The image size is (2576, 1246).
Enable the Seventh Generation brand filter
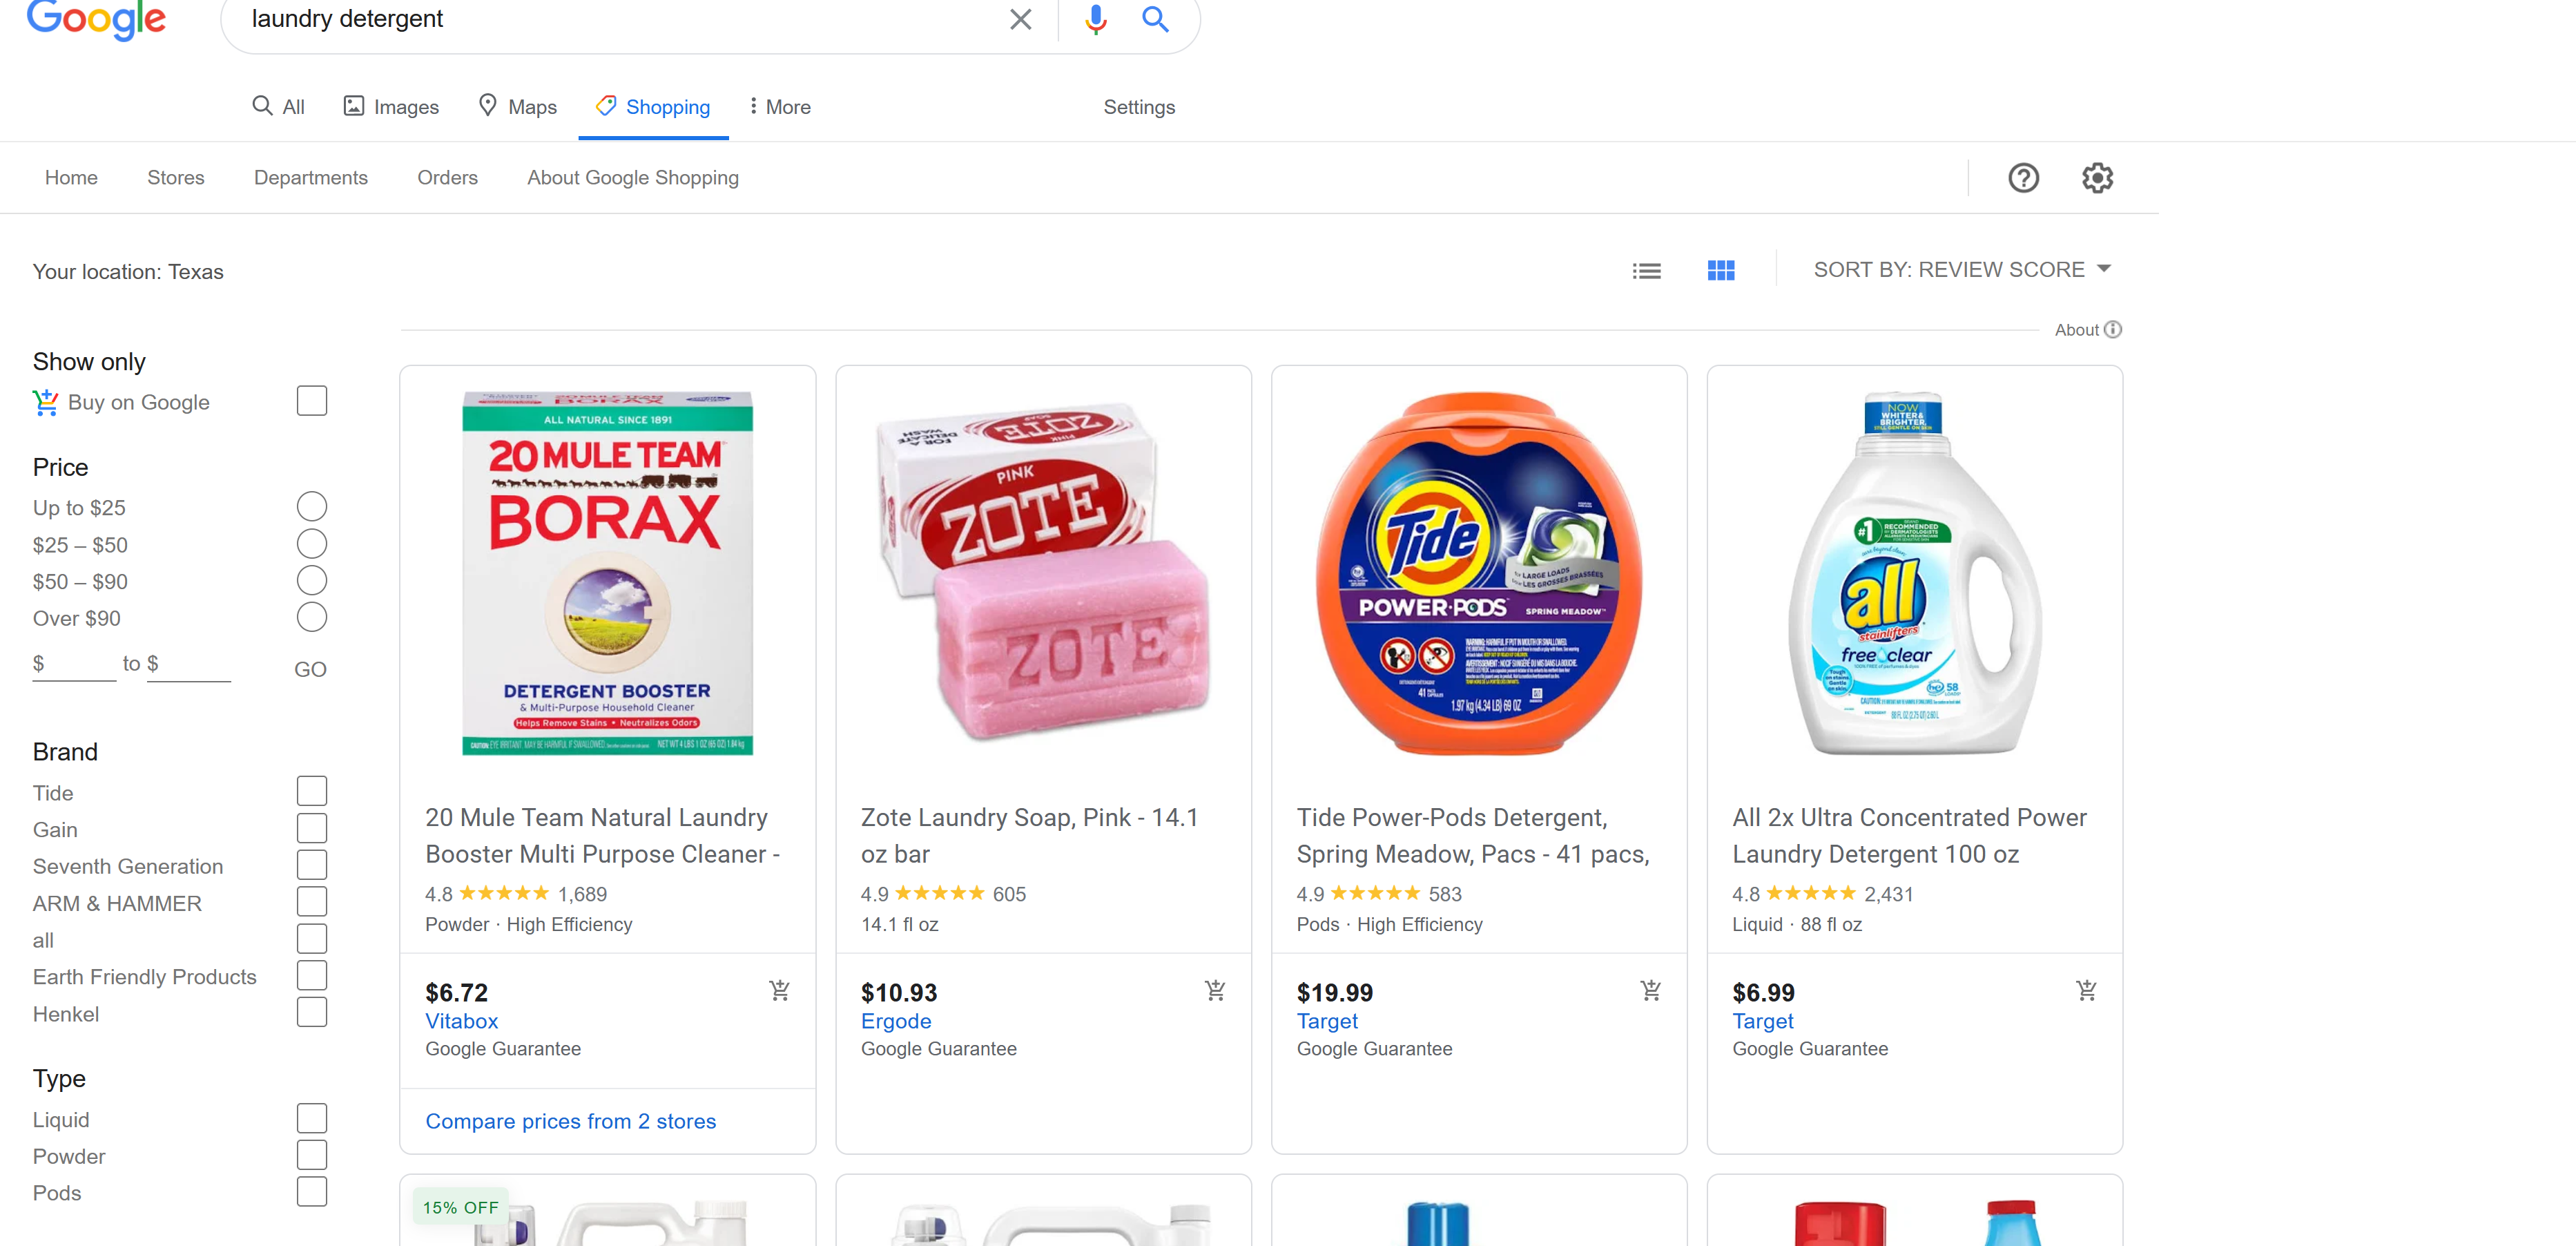coord(312,865)
